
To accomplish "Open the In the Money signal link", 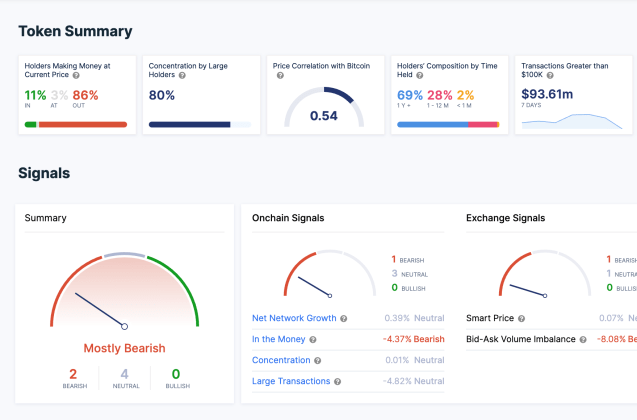I will click(279, 339).
